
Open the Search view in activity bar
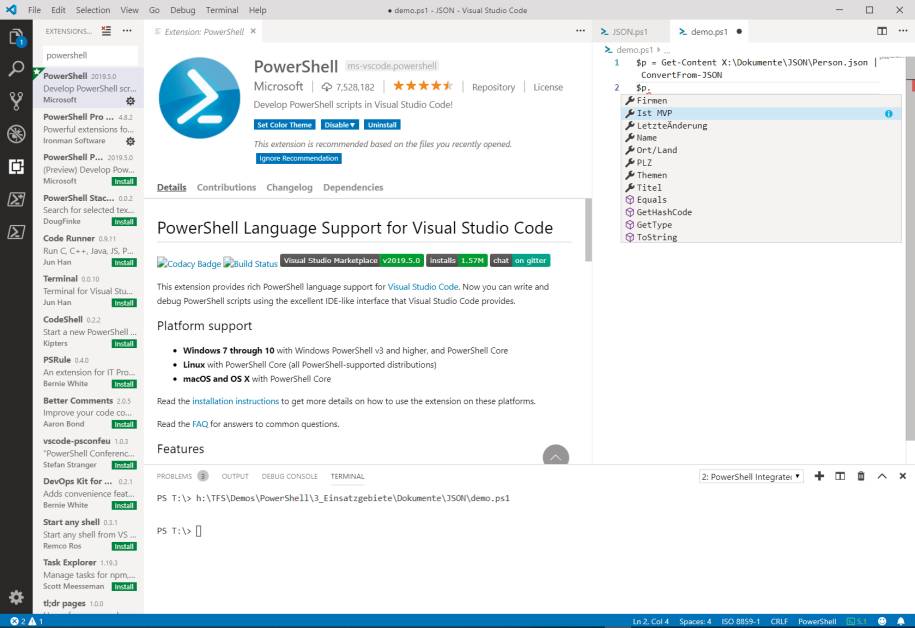16,69
